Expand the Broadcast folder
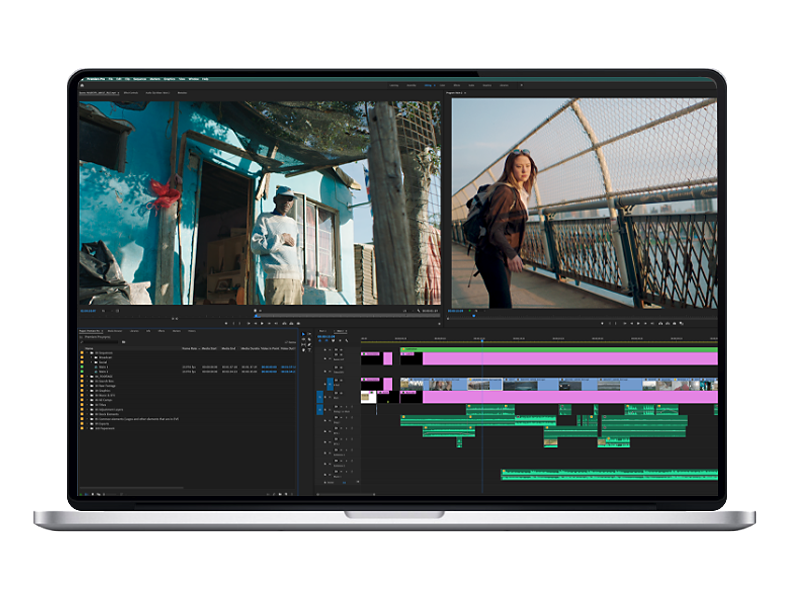The height and width of the screenshot is (600, 800). [90, 356]
